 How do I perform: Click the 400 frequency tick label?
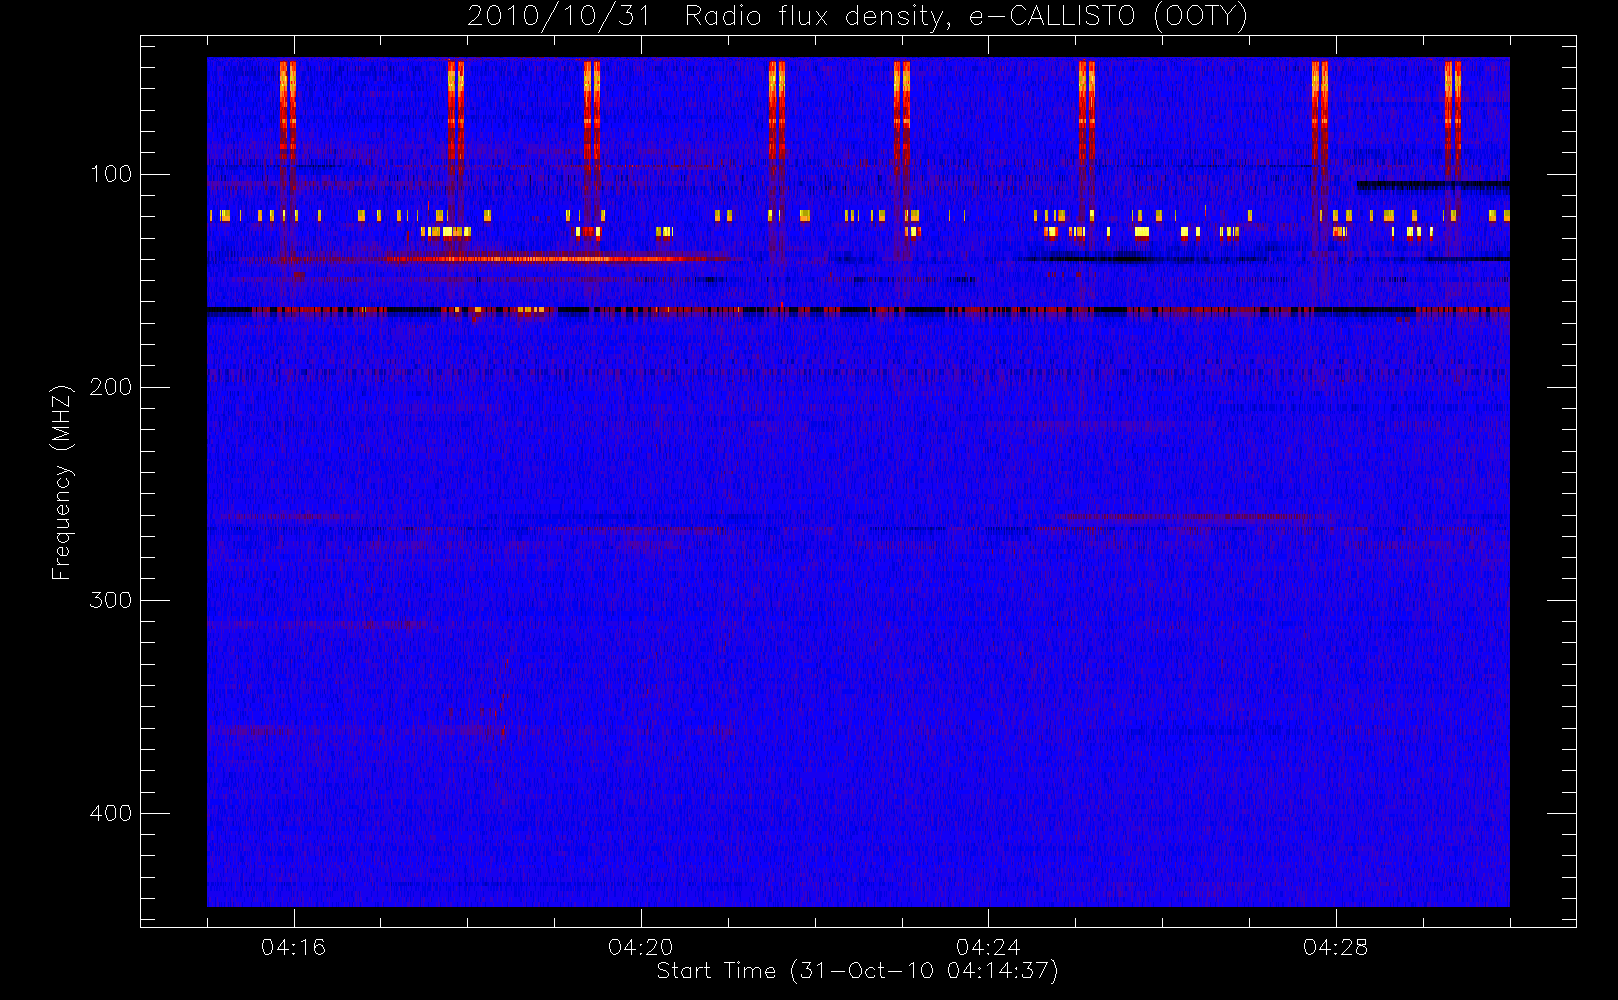pos(111,813)
